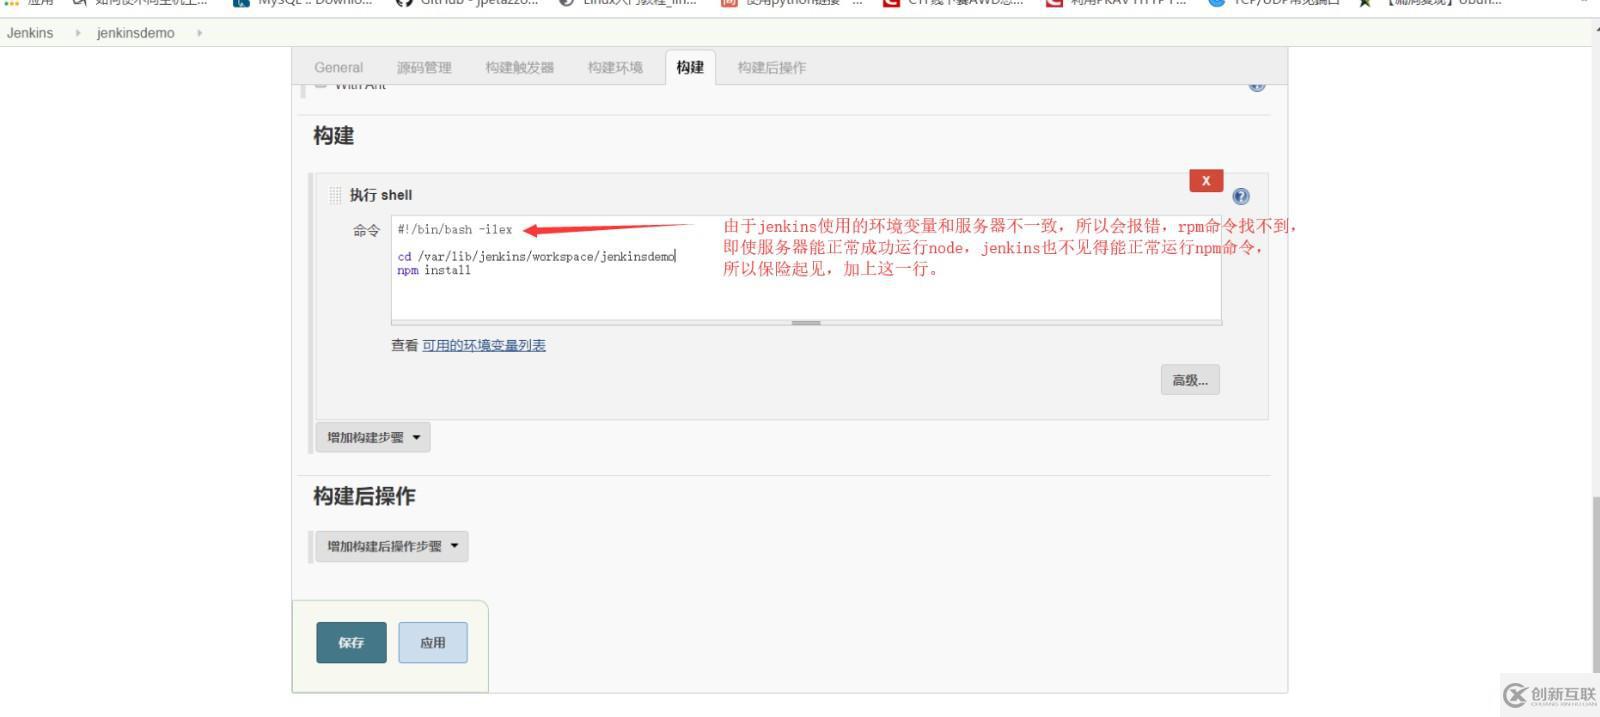Image resolution: width=1600 pixels, height=717 pixels.
Task: Click the page vertical scrollbar thumb
Action: click(x=1596, y=583)
